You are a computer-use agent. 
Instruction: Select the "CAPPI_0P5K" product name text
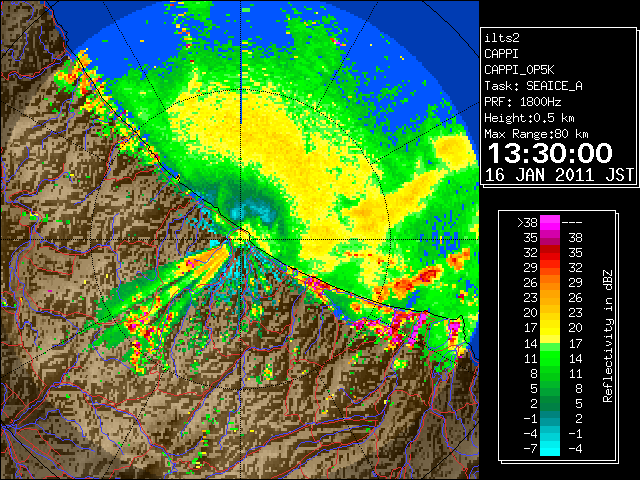point(519,70)
